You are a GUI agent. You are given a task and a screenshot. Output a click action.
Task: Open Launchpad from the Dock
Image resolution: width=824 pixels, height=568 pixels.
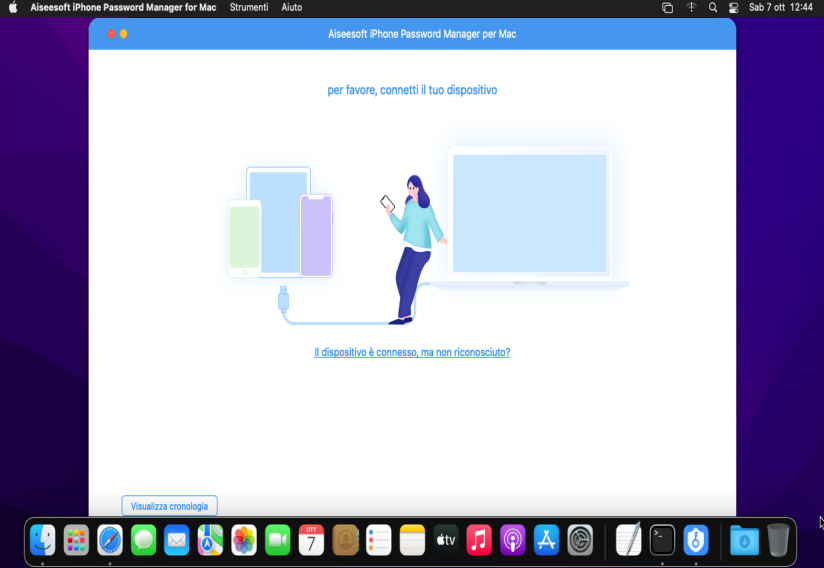(x=76, y=540)
